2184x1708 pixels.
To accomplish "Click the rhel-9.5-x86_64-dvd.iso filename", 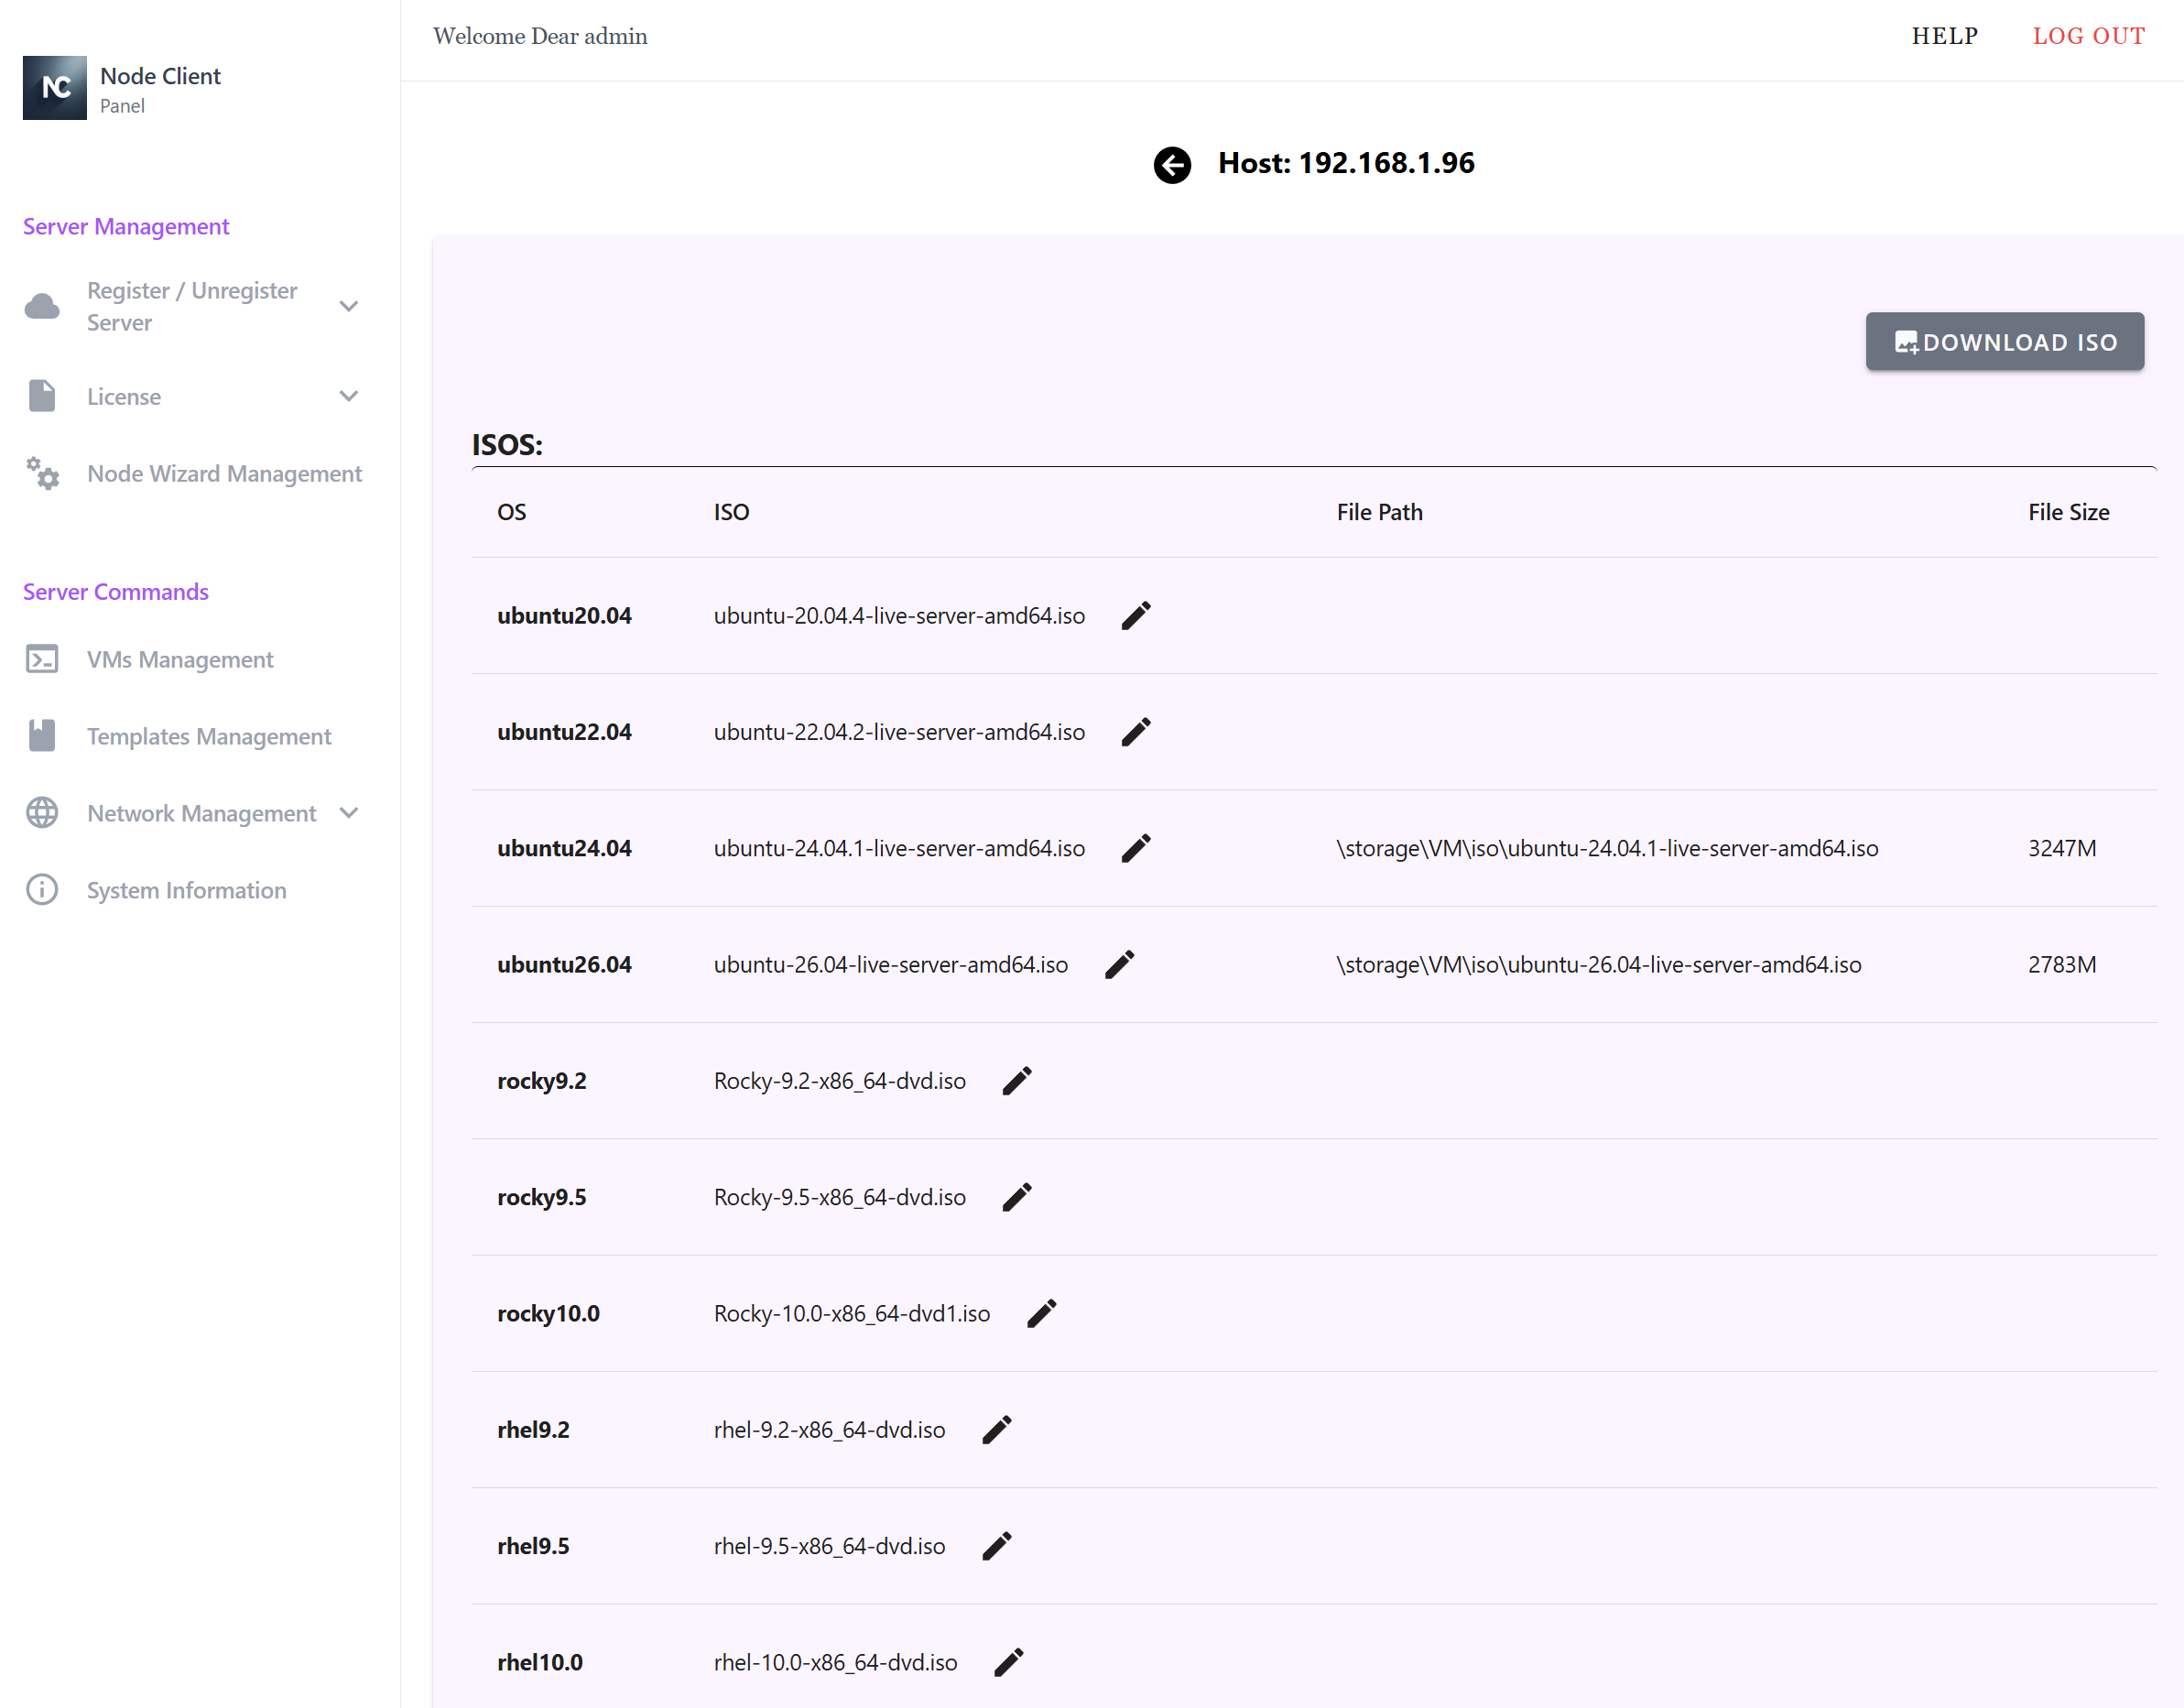I will 829,1547.
